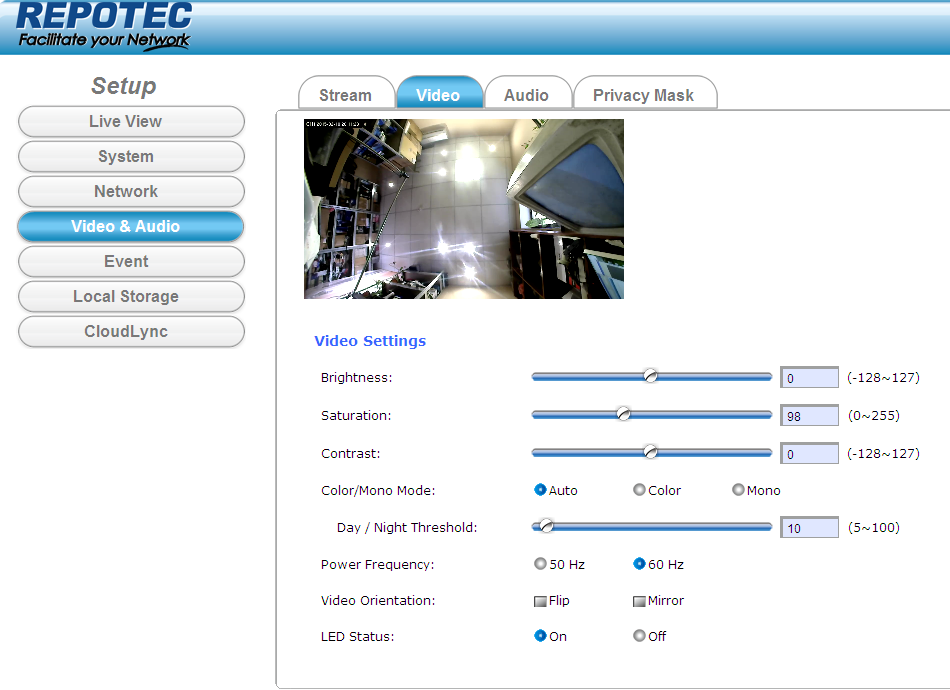Switch to the Stream tab
The height and width of the screenshot is (690, 950).
click(x=345, y=95)
